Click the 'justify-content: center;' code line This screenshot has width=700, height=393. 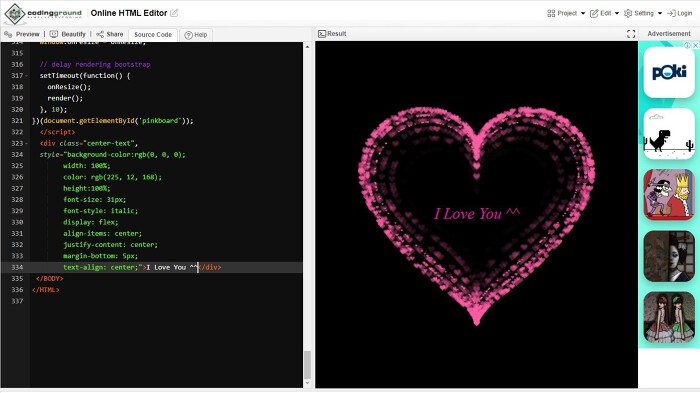tap(110, 245)
